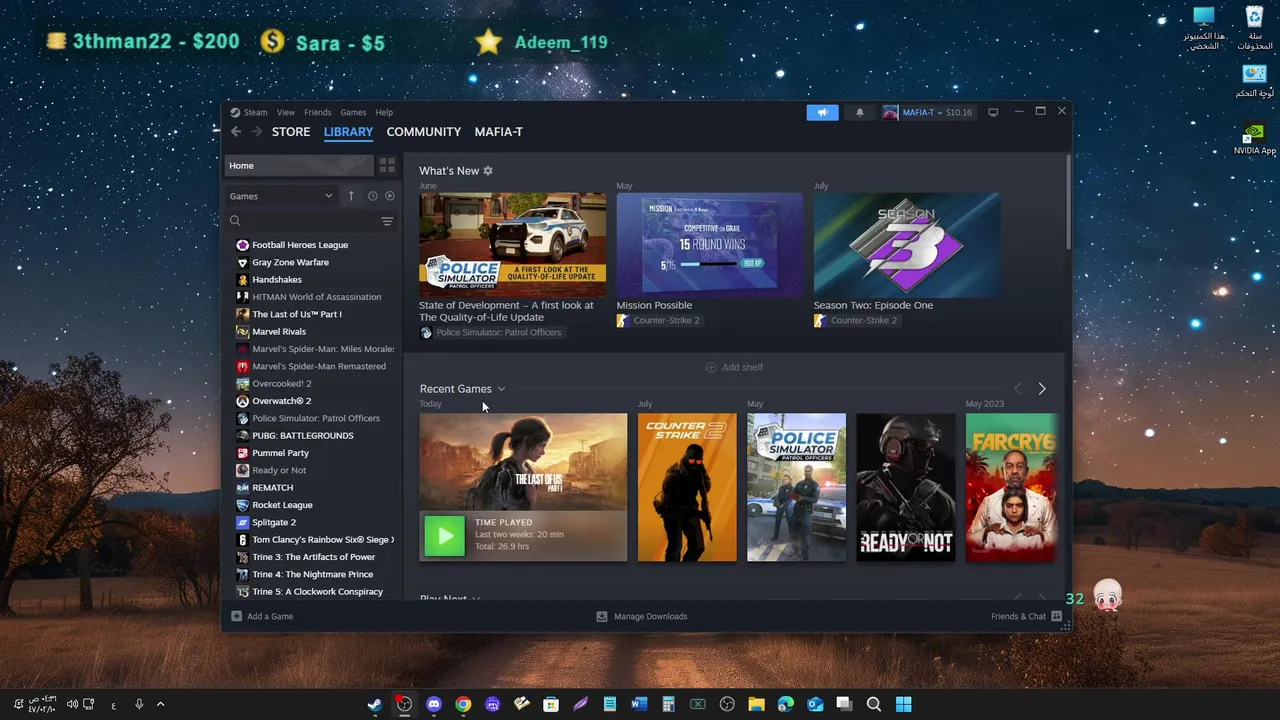
Task: Expand the Recent Games shelf dropdown
Action: click(501, 389)
